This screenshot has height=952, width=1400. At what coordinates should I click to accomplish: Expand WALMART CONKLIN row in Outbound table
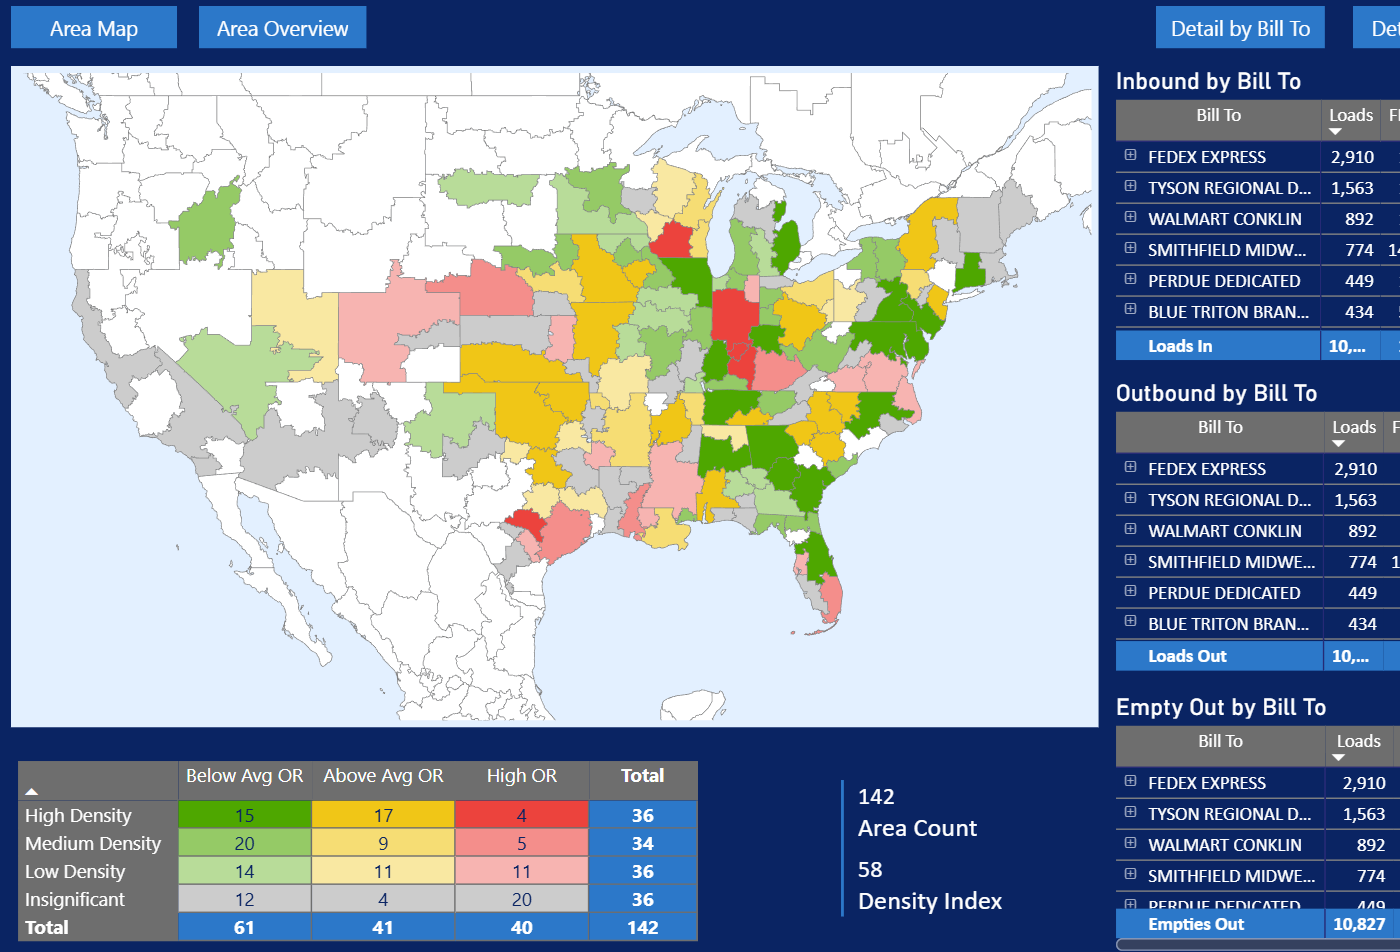point(1130,530)
